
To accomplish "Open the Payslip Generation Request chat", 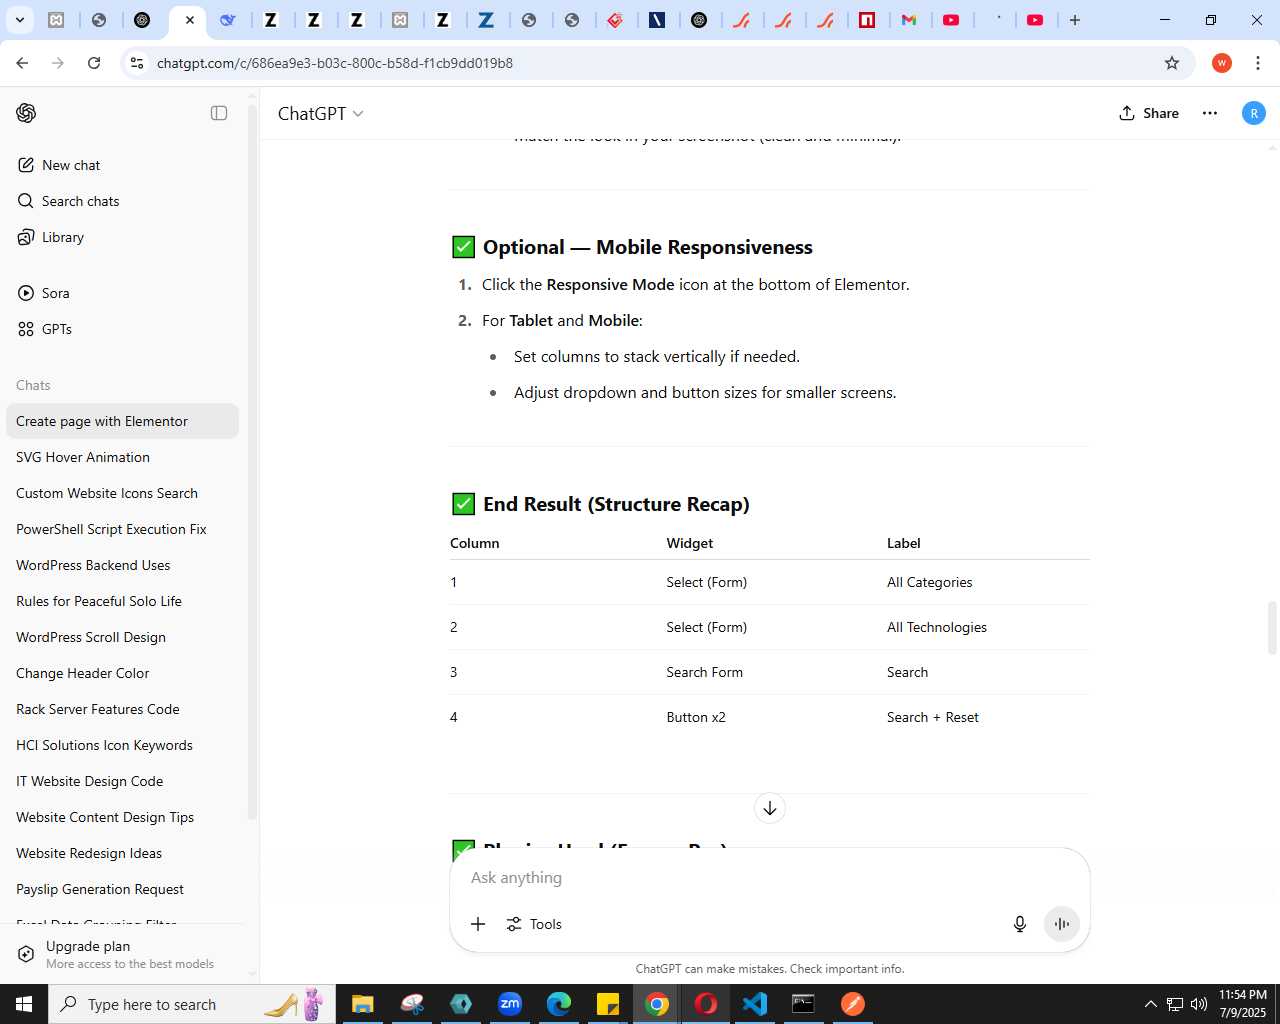I will (122, 889).
